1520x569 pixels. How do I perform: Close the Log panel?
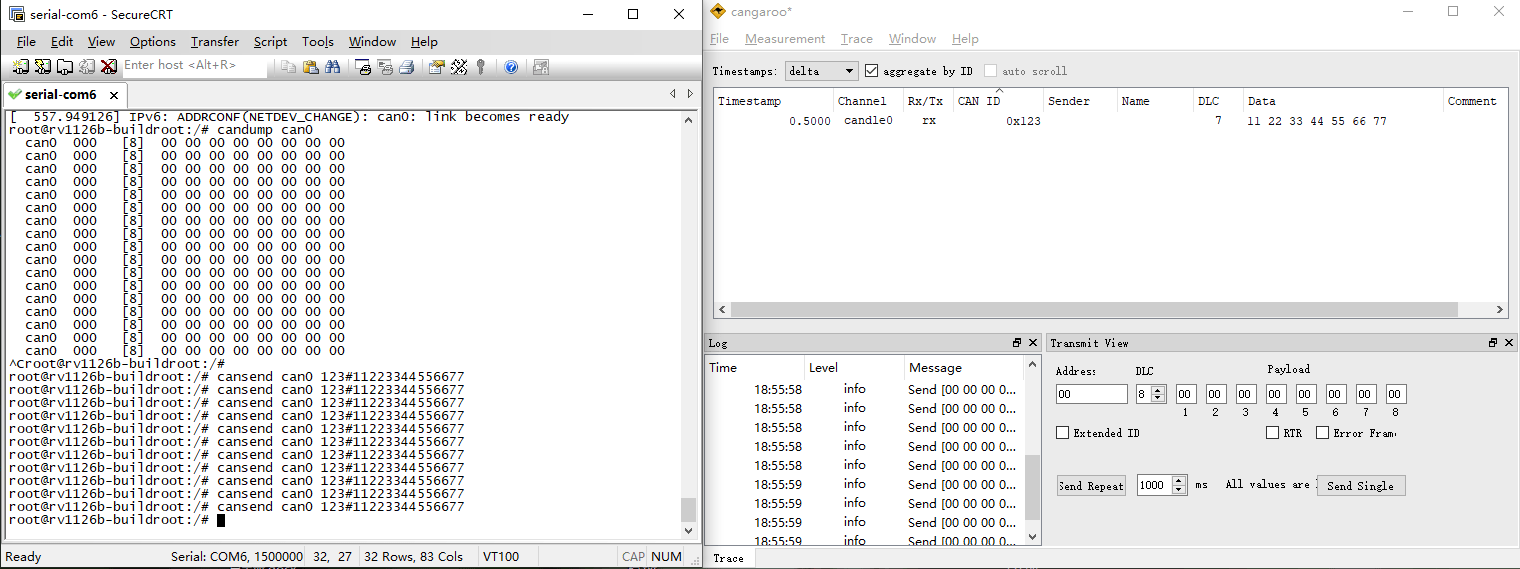[x=1033, y=343]
